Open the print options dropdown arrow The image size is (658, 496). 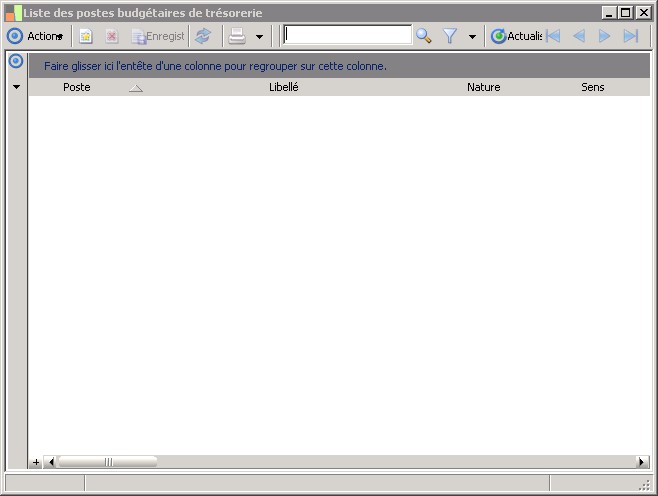(x=259, y=37)
